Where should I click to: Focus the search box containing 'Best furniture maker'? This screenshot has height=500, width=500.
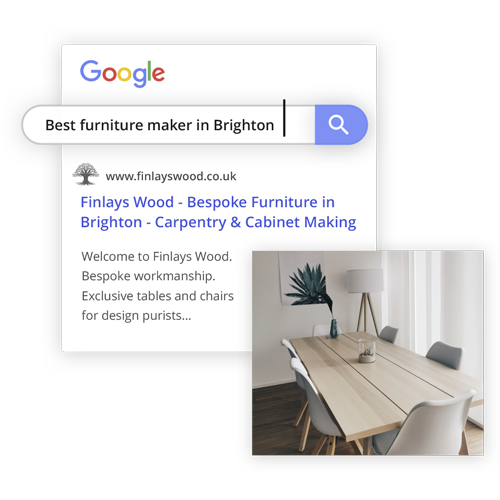pos(169,125)
